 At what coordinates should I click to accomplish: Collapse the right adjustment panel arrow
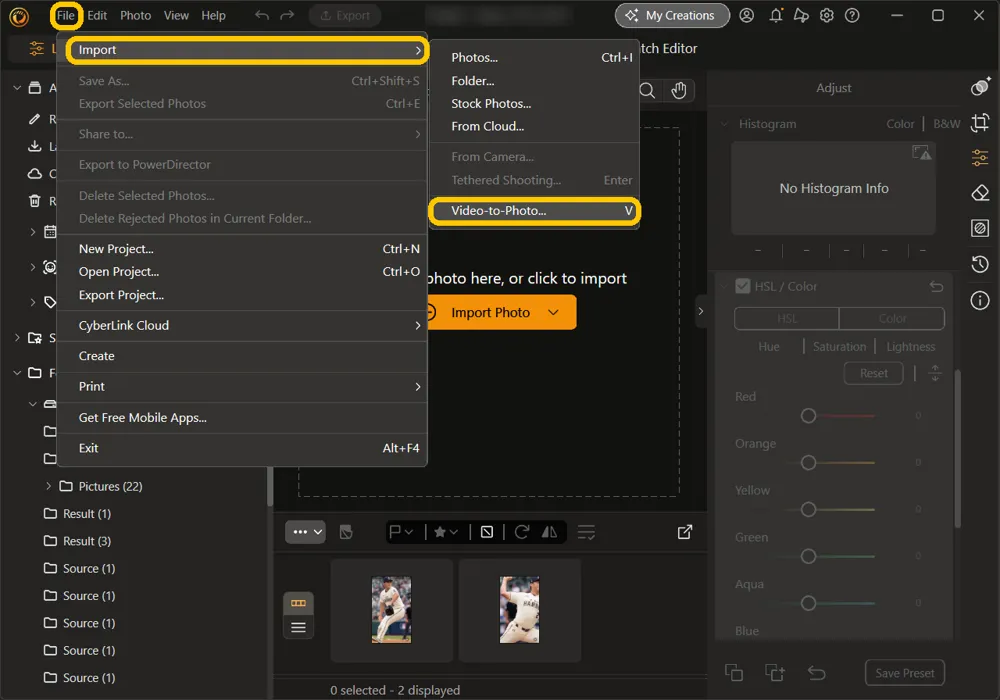pos(700,312)
